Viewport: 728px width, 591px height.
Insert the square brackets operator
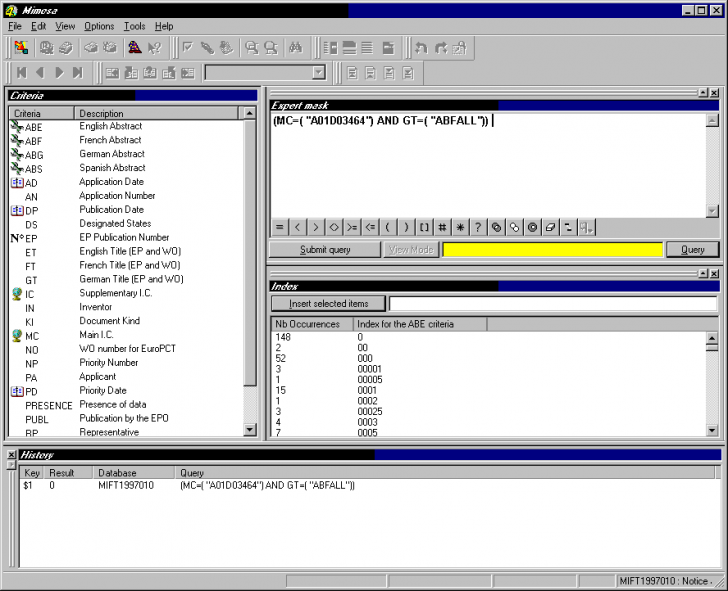point(424,227)
